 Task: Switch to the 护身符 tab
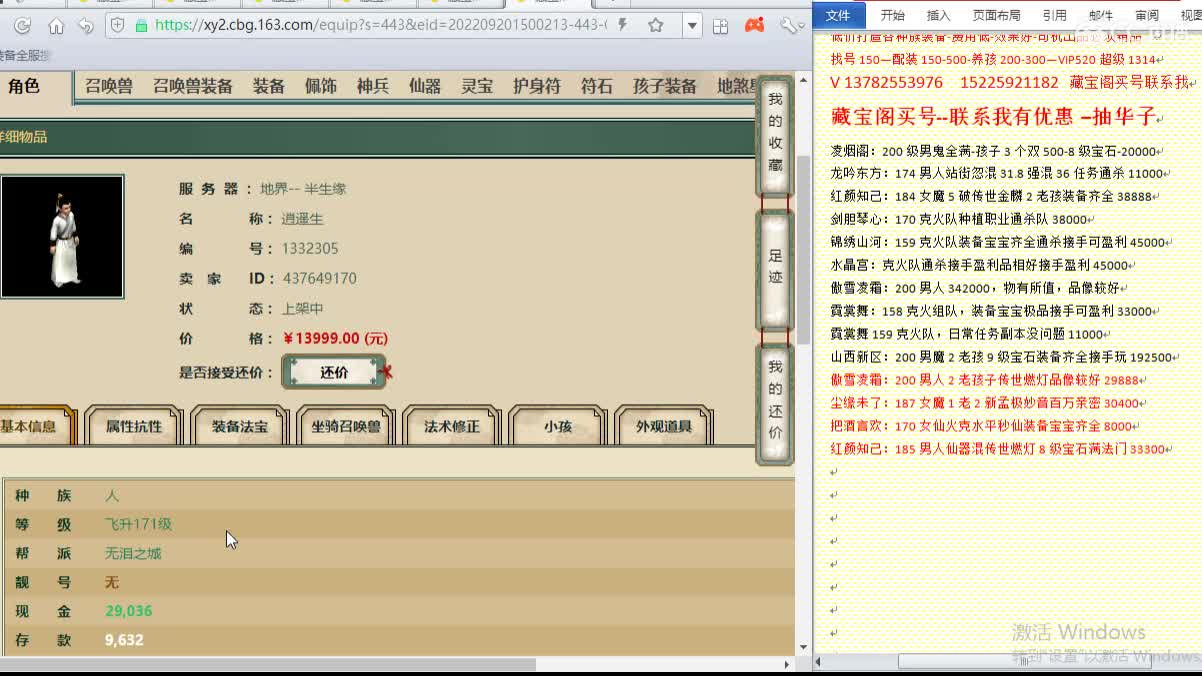click(x=537, y=86)
